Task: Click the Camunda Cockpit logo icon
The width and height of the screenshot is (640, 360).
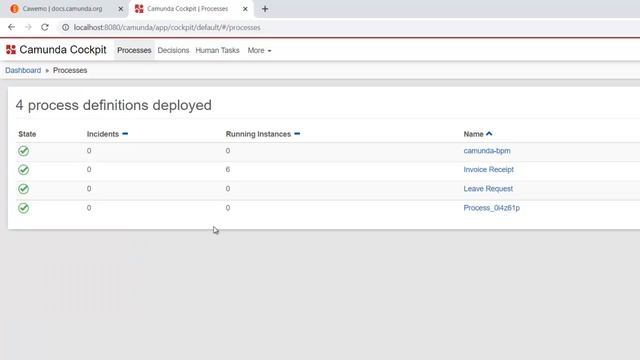Action: pos(11,50)
